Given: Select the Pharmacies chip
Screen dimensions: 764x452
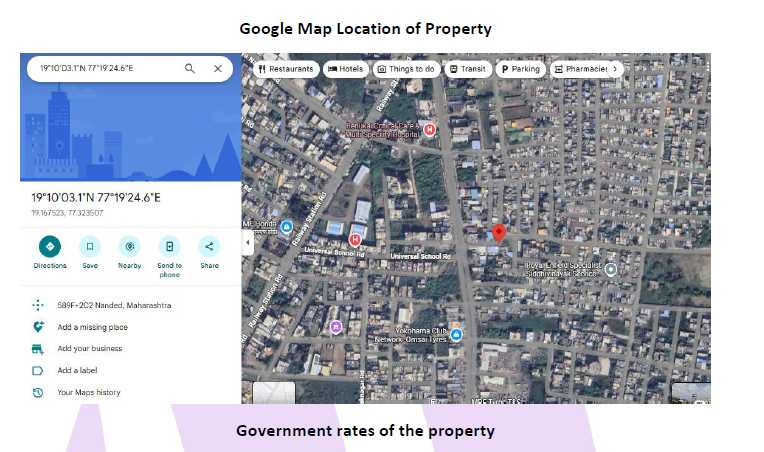Looking at the screenshot, I should [x=580, y=69].
